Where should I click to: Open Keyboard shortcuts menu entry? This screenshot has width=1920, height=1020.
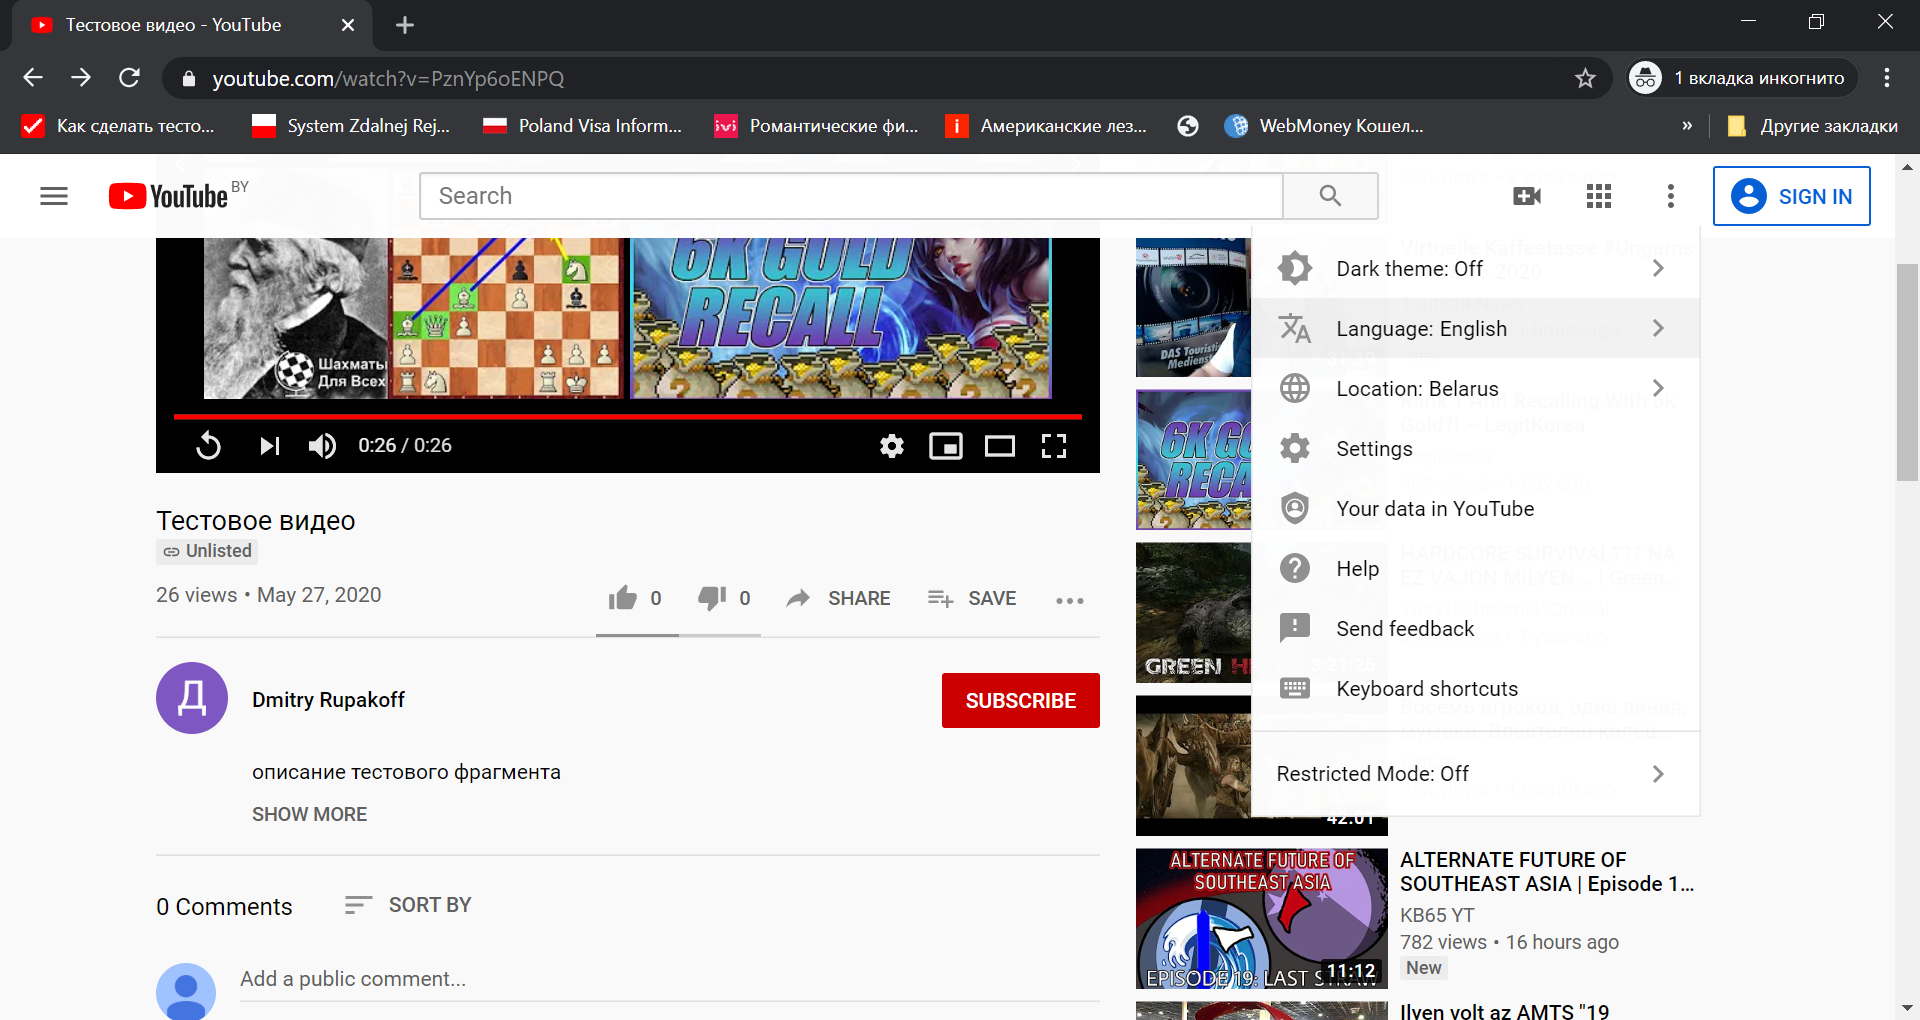pos(1475,688)
